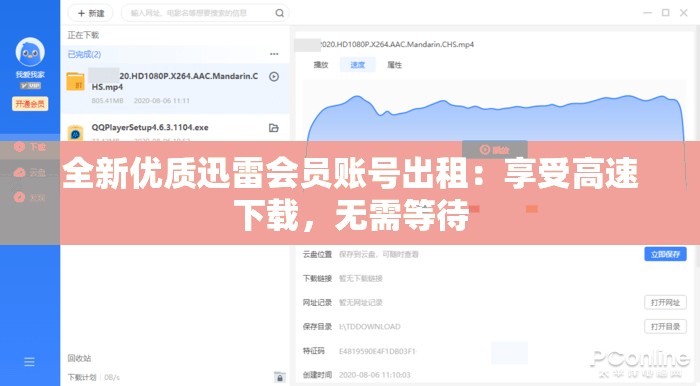The image size is (700, 386).
Task: Click the VIP badge under username
Action: click(x=30, y=86)
